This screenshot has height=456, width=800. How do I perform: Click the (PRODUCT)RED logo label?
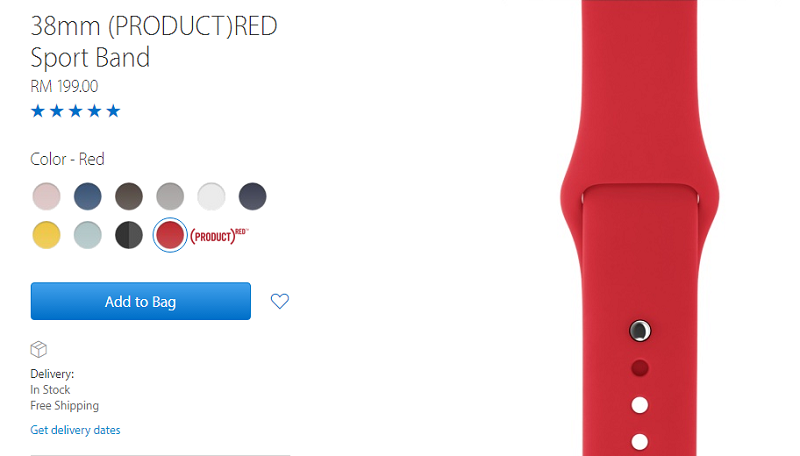(x=219, y=236)
